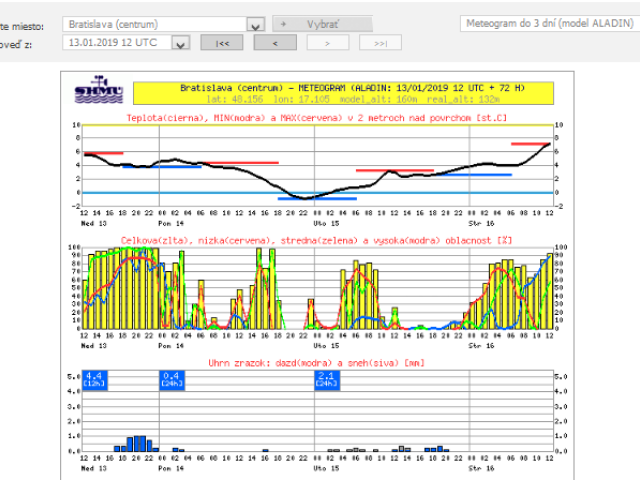Click the 0.4 (24h) precipitation total box
The width and height of the screenshot is (640, 480).
pyautogui.click(x=172, y=380)
